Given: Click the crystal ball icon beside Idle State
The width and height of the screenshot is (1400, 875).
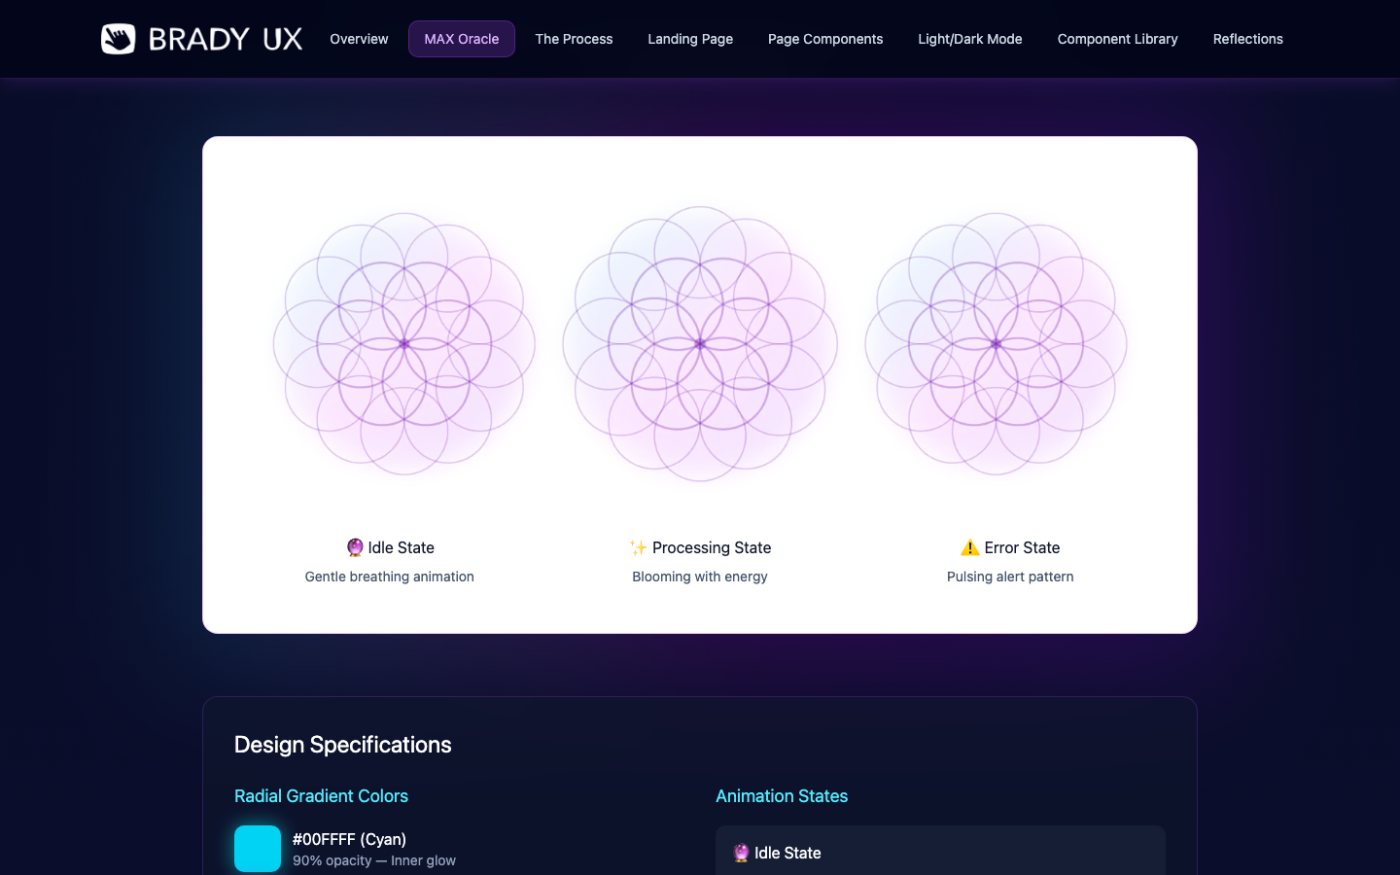Looking at the screenshot, I should click(x=355, y=547).
